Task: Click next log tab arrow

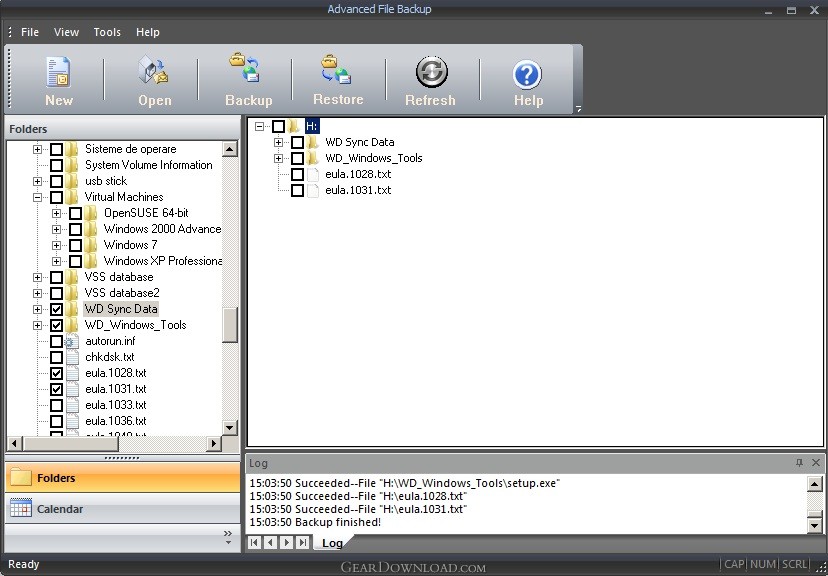Action: tap(286, 542)
